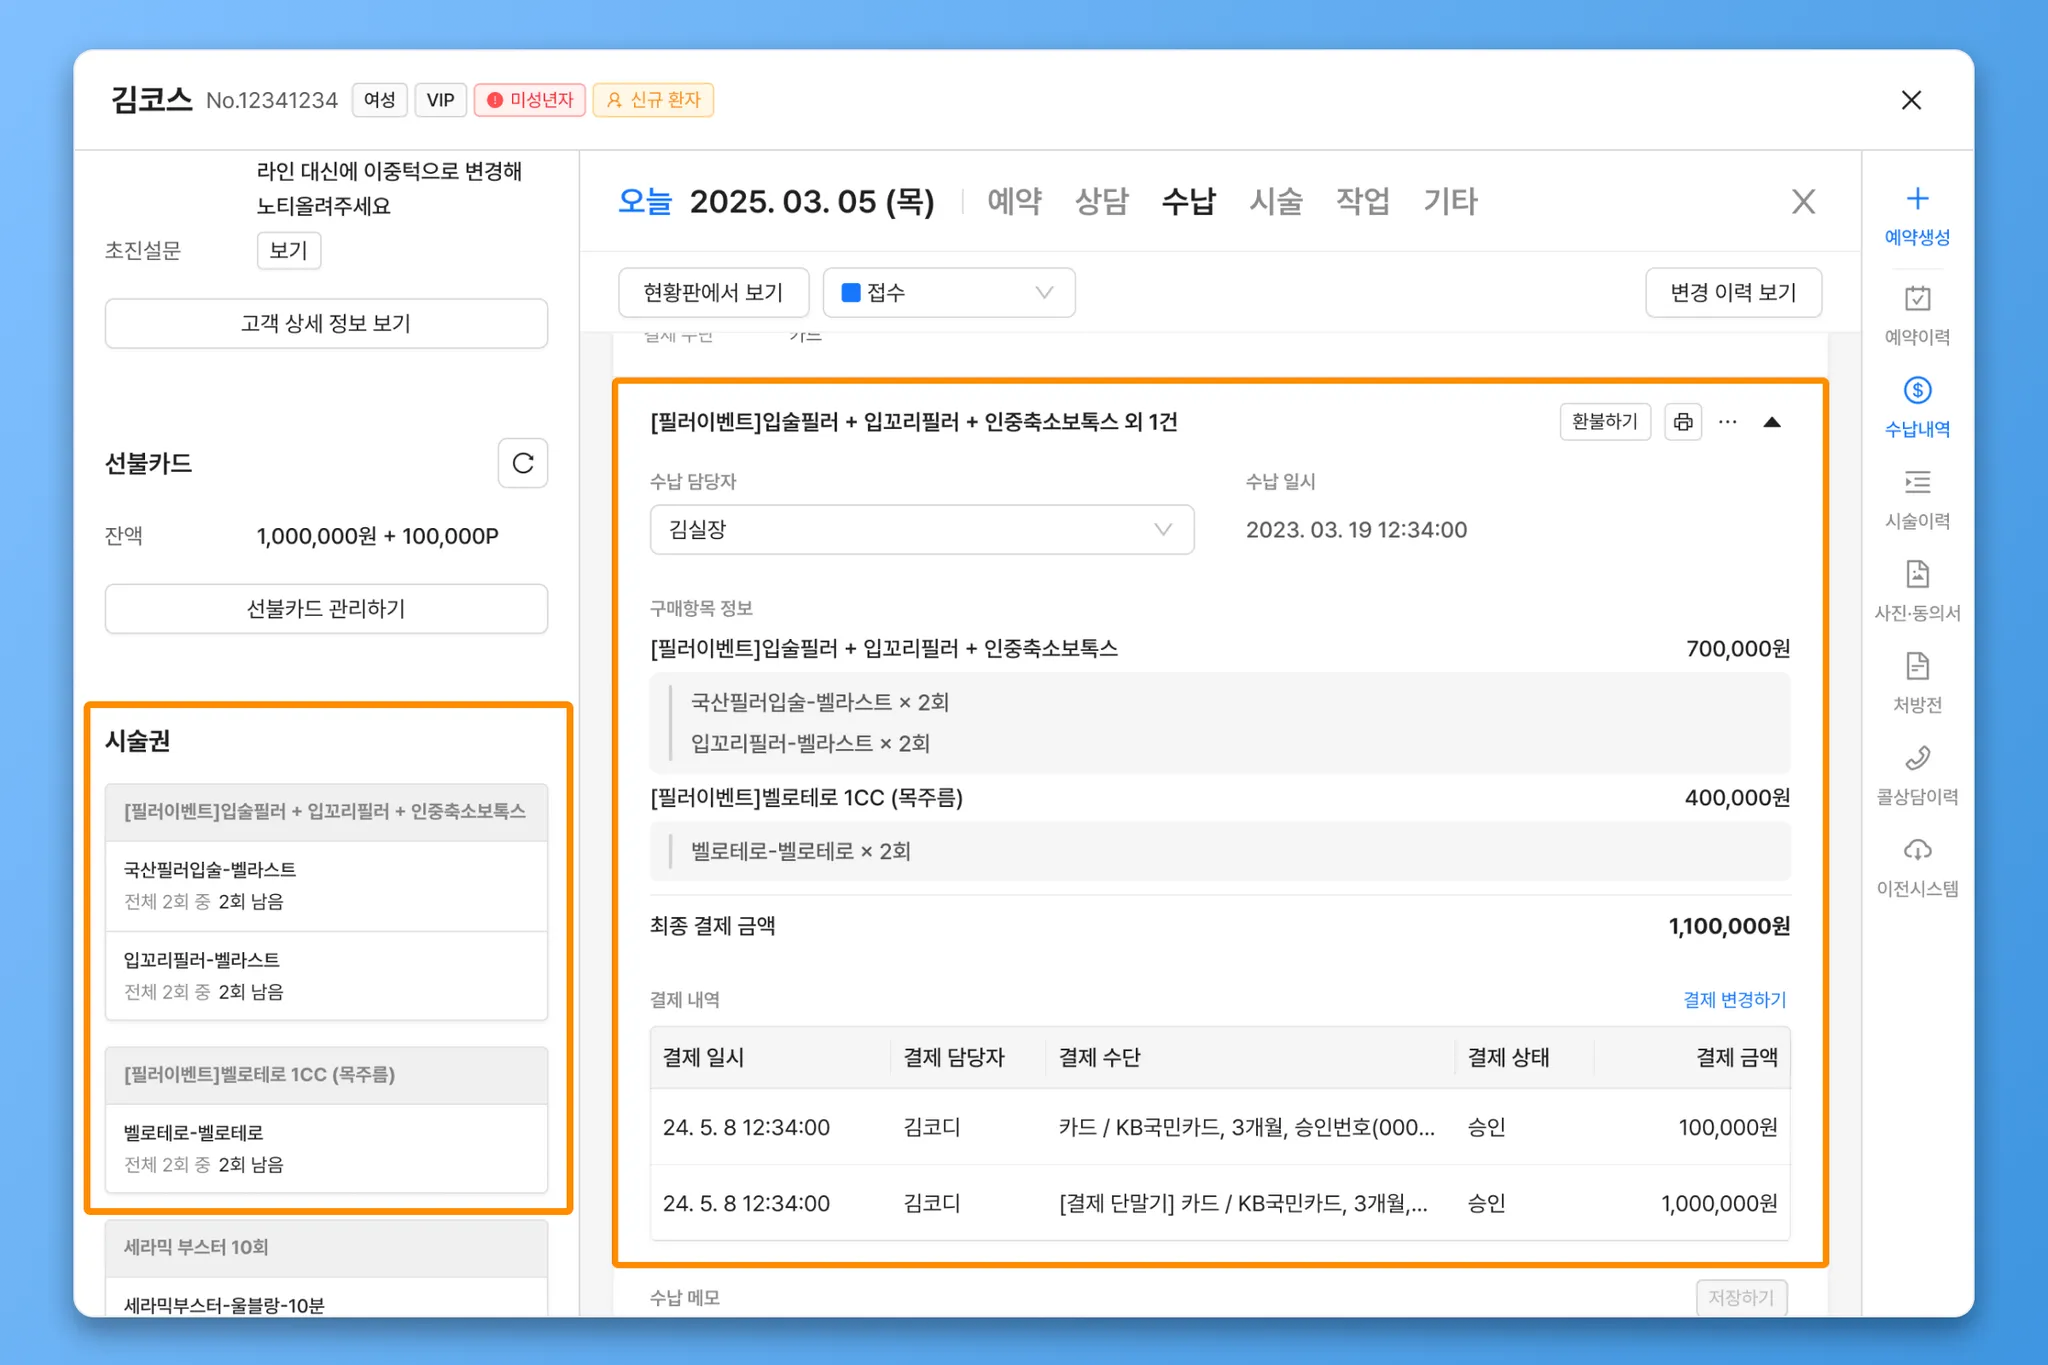This screenshot has height=1365, width=2048.
Task: Open the 수납 담당자 김실장 dropdown
Action: point(921,529)
